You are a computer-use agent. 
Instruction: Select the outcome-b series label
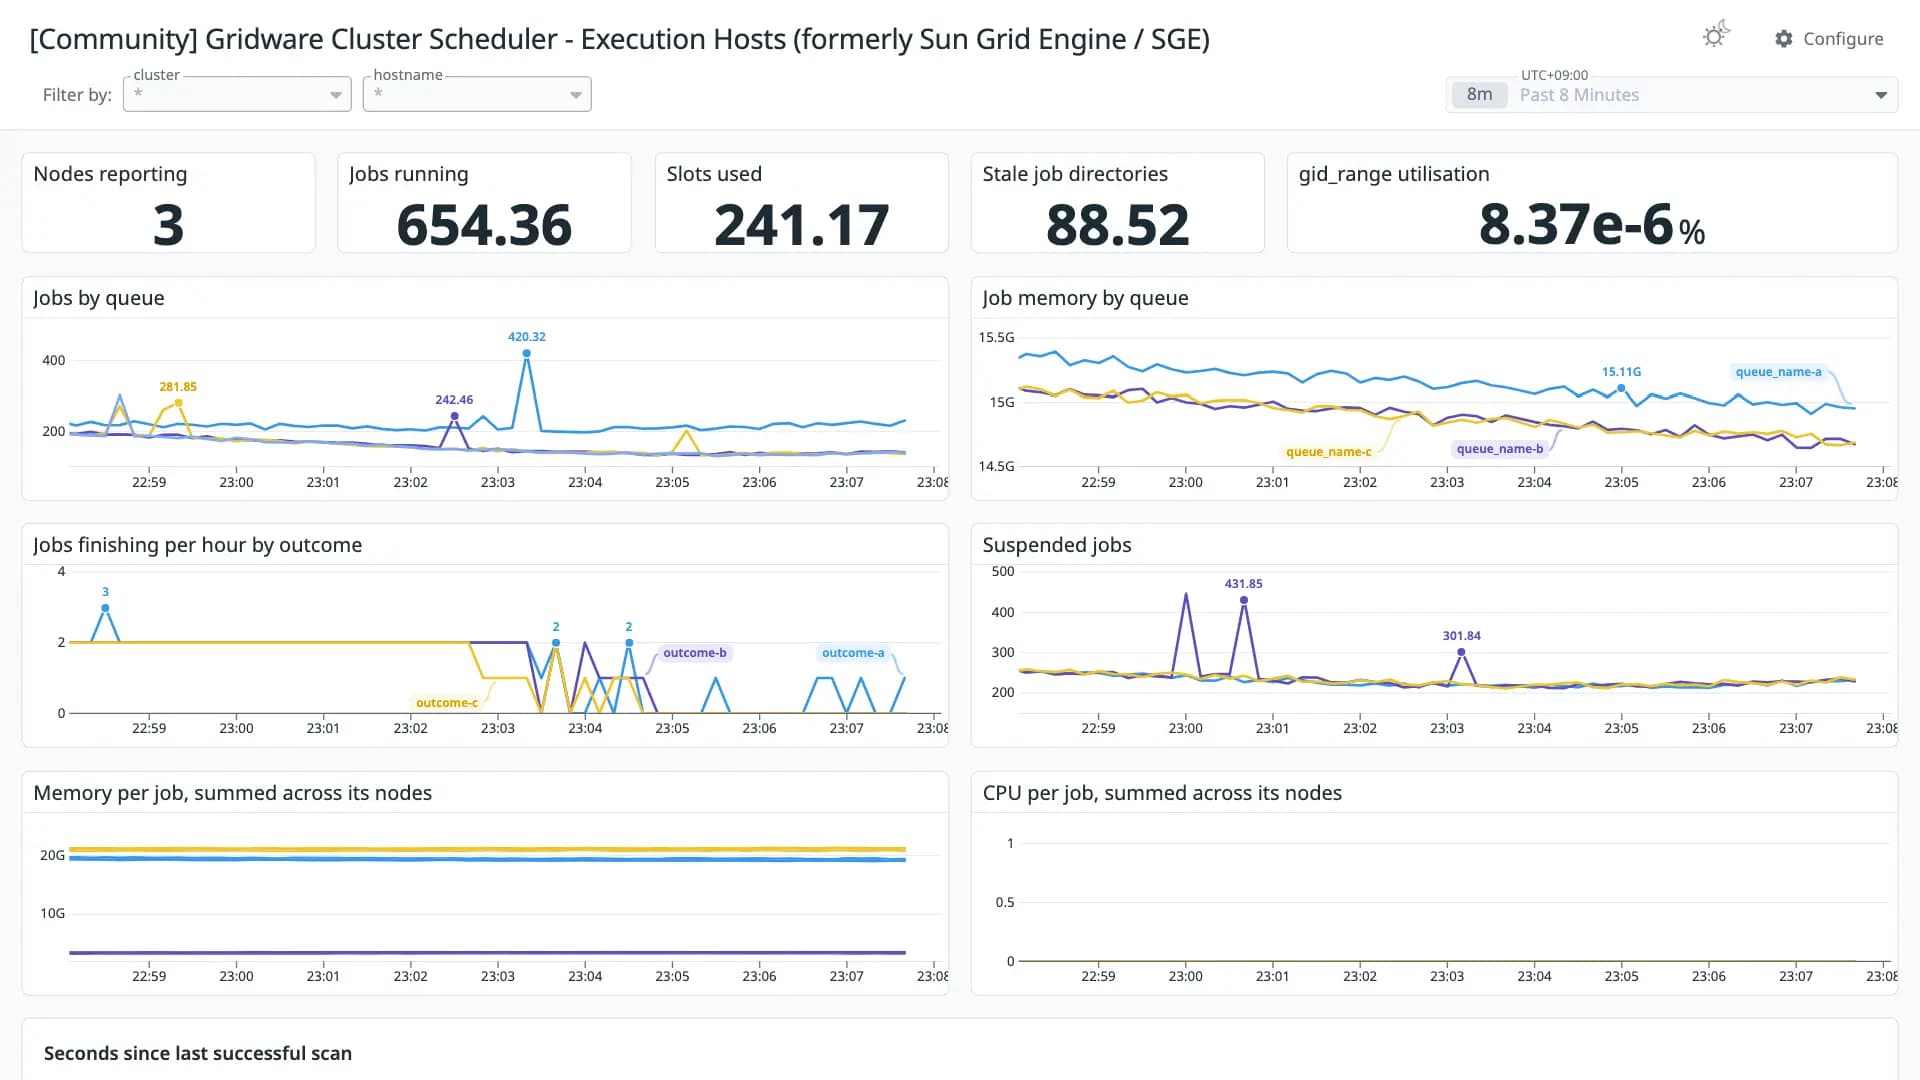[694, 653]
